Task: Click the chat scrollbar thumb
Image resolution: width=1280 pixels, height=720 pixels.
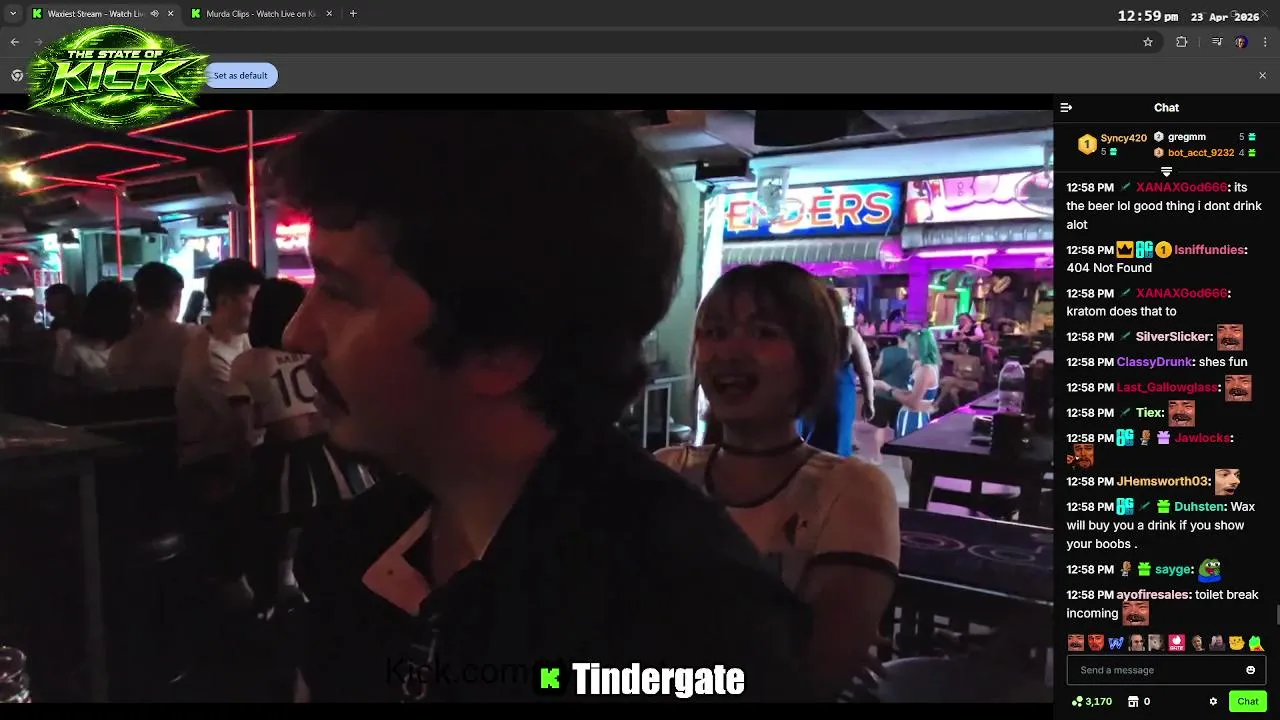Action: [x=1276, y=614]
